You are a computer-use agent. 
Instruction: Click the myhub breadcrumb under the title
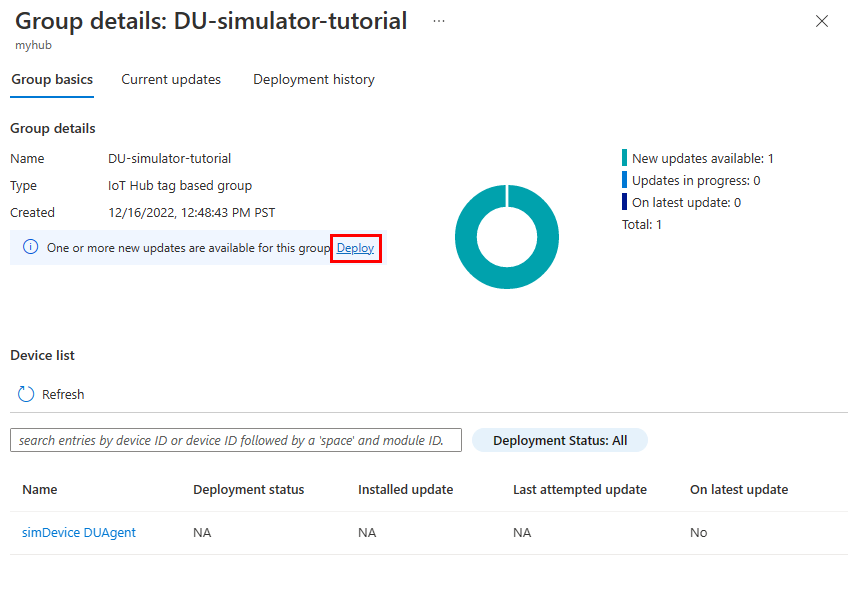tap(33, 44)
